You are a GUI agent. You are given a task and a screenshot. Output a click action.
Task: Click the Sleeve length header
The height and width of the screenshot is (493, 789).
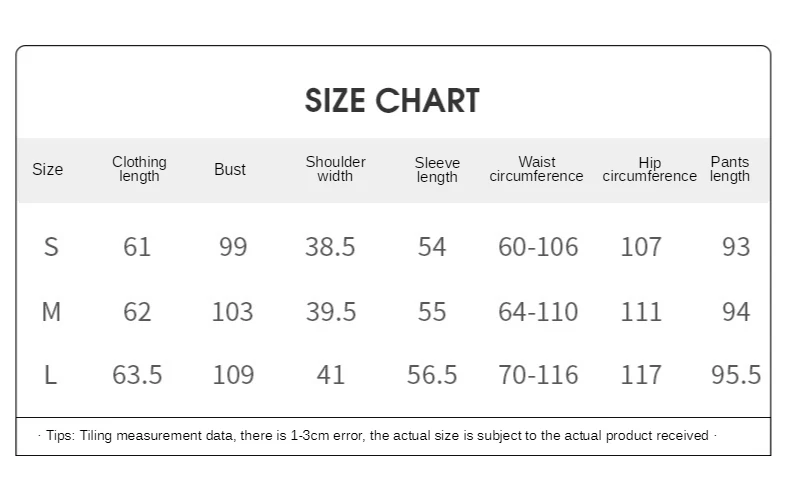pos(437,170)
